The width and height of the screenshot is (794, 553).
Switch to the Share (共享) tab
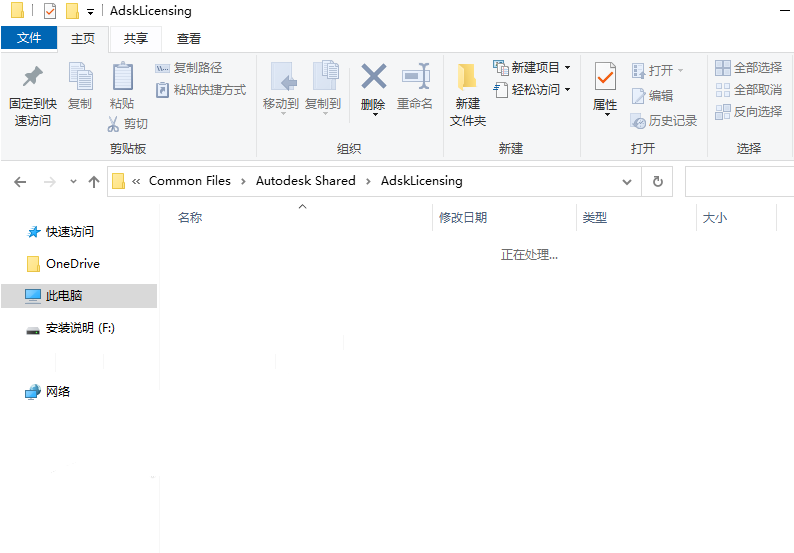click(x=136, y=38)
